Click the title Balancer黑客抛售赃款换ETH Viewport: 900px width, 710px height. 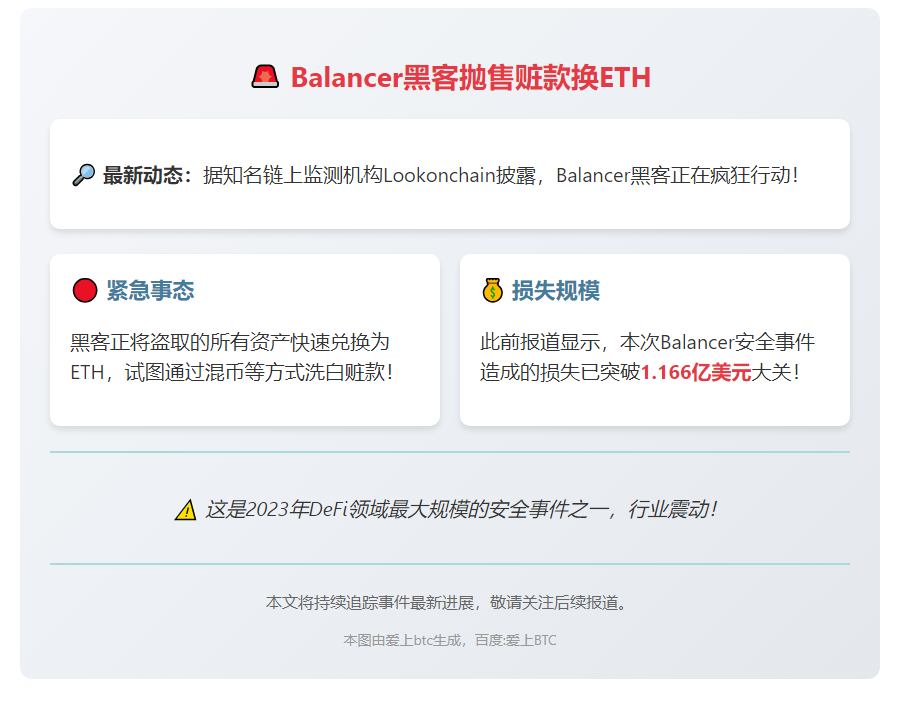[471, 77]
